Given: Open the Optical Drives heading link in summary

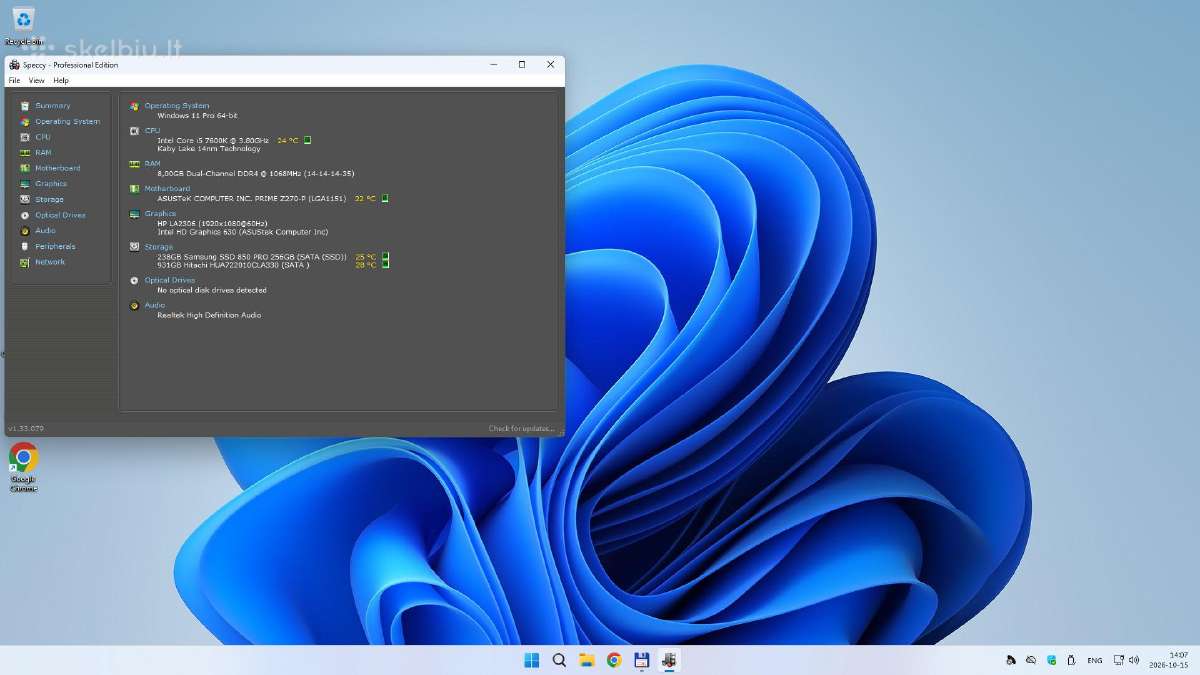Looking at the screenshot, I should pyautogui.click(x=169, y=281).
